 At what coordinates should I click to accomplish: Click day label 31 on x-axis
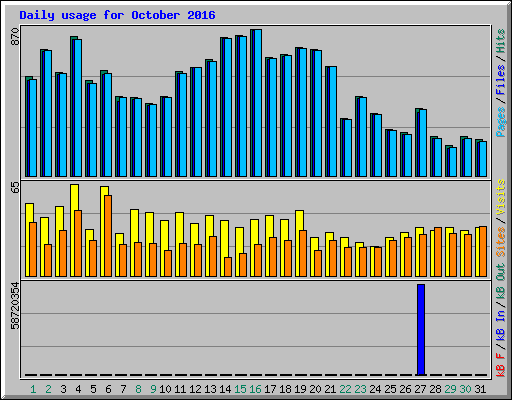click(x=480, y=389)
